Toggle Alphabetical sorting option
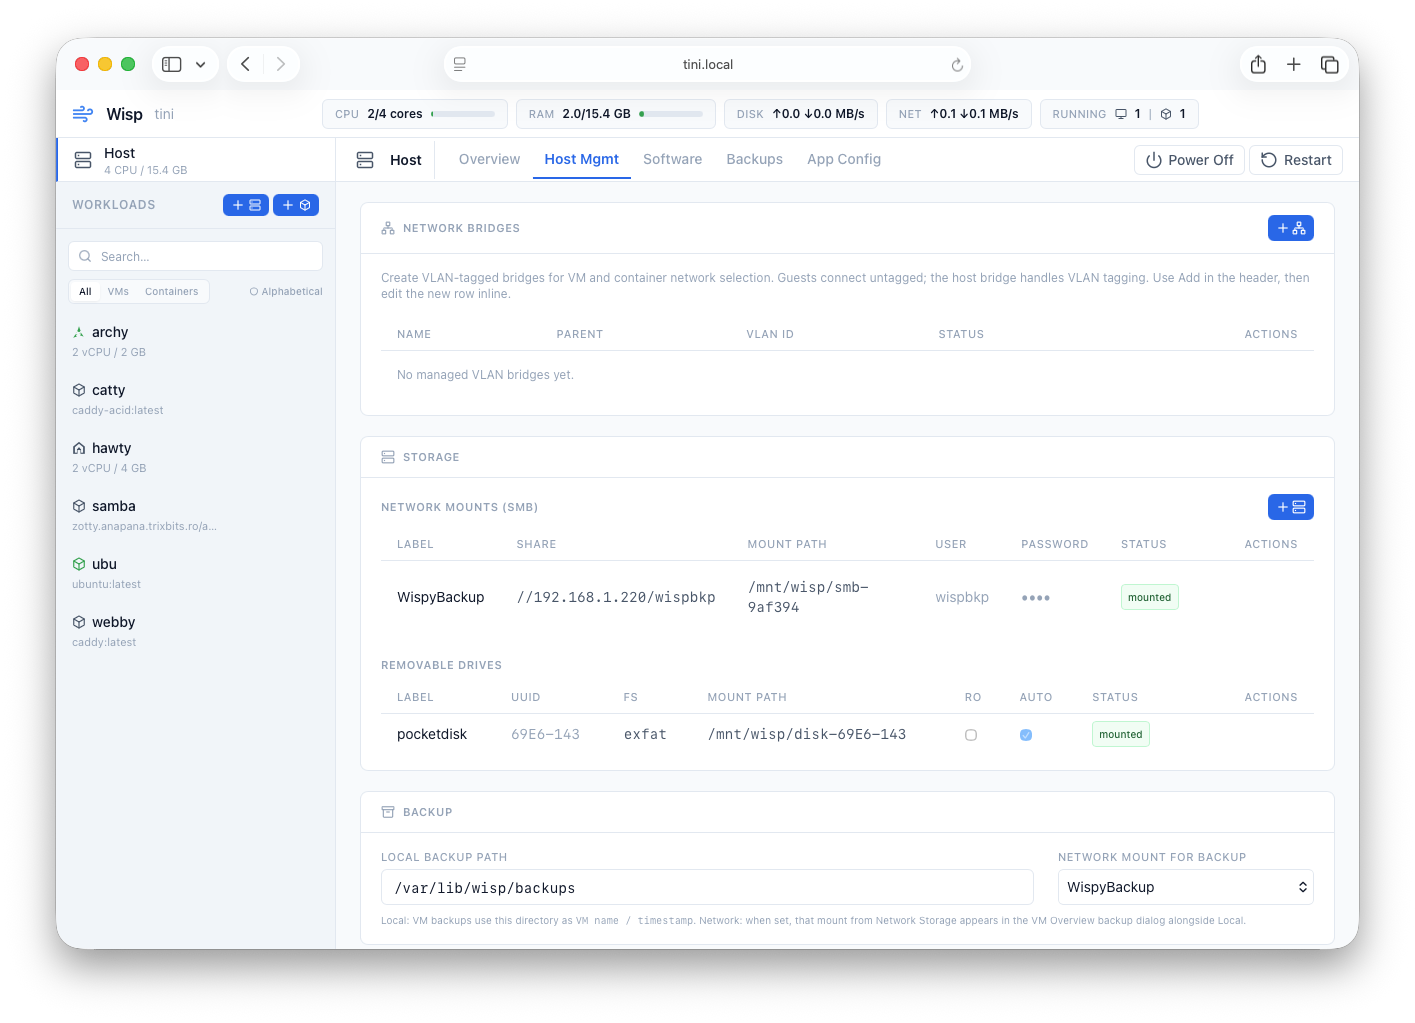 pyautogui.click(x=286, y=292)
